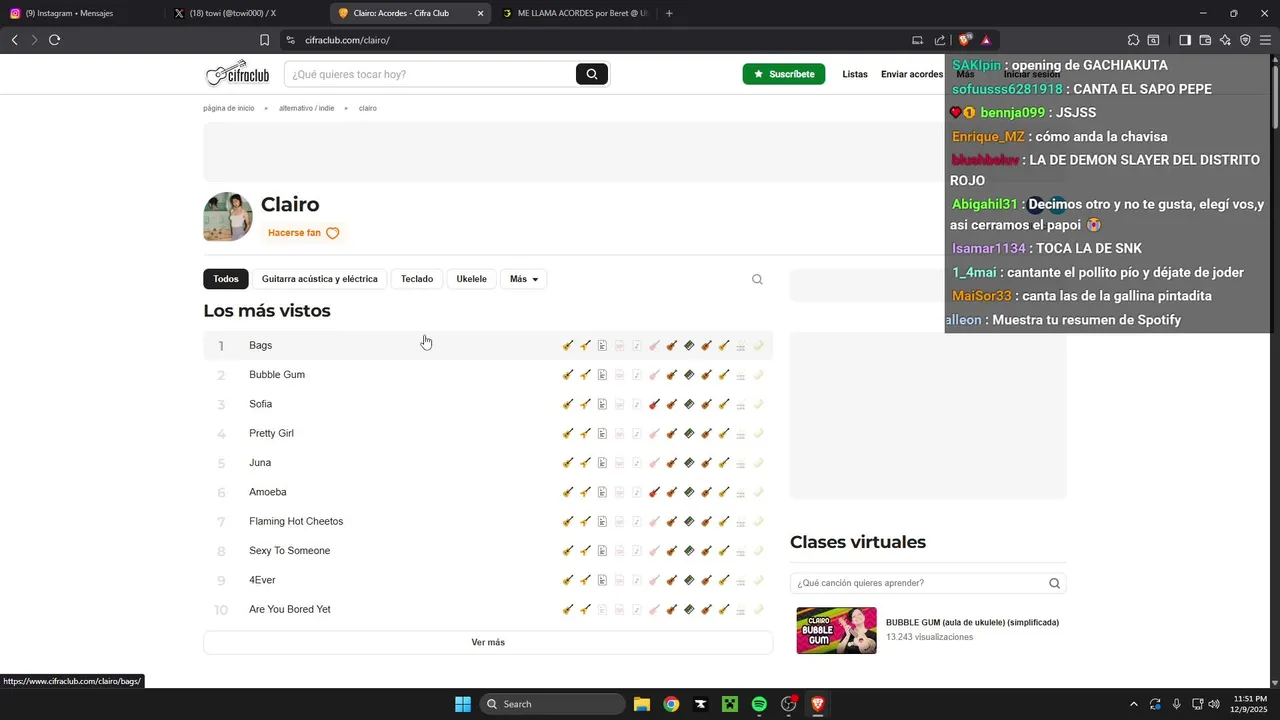Open acoustic guitar chords icon for Bags
Image resolution: width=1280 pixels, height=720 pixels.
(568, 345)
